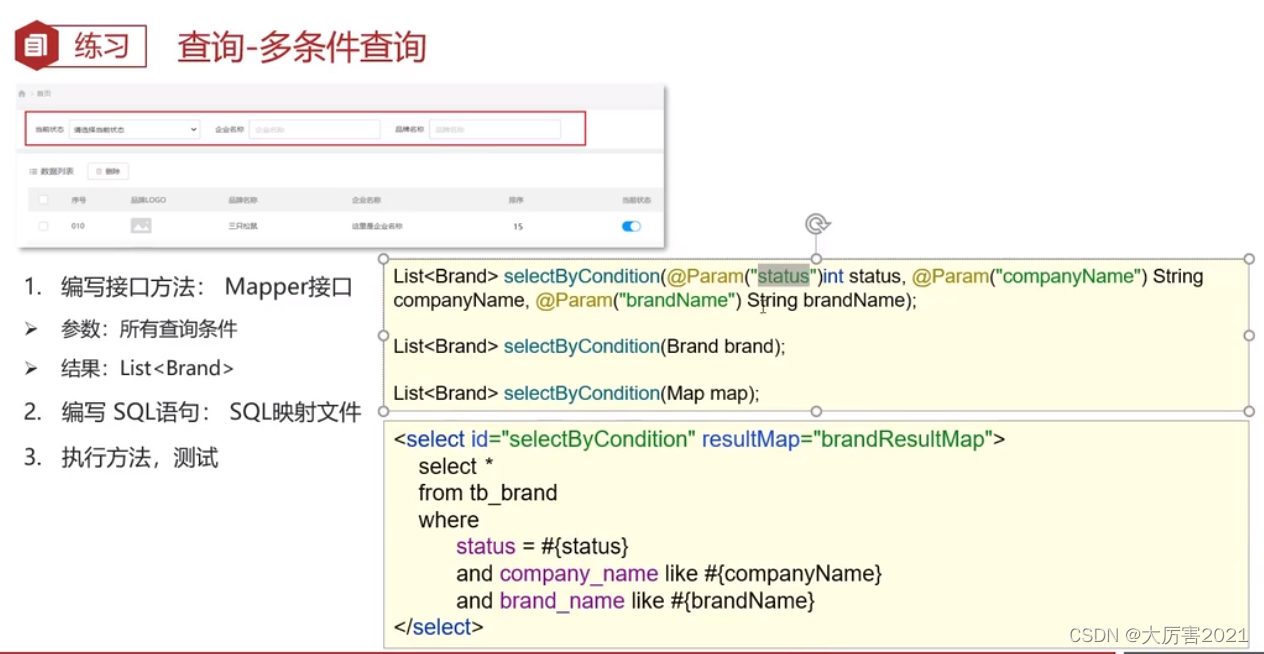Click the company_name like #{companyName} line

click(669, 574)
